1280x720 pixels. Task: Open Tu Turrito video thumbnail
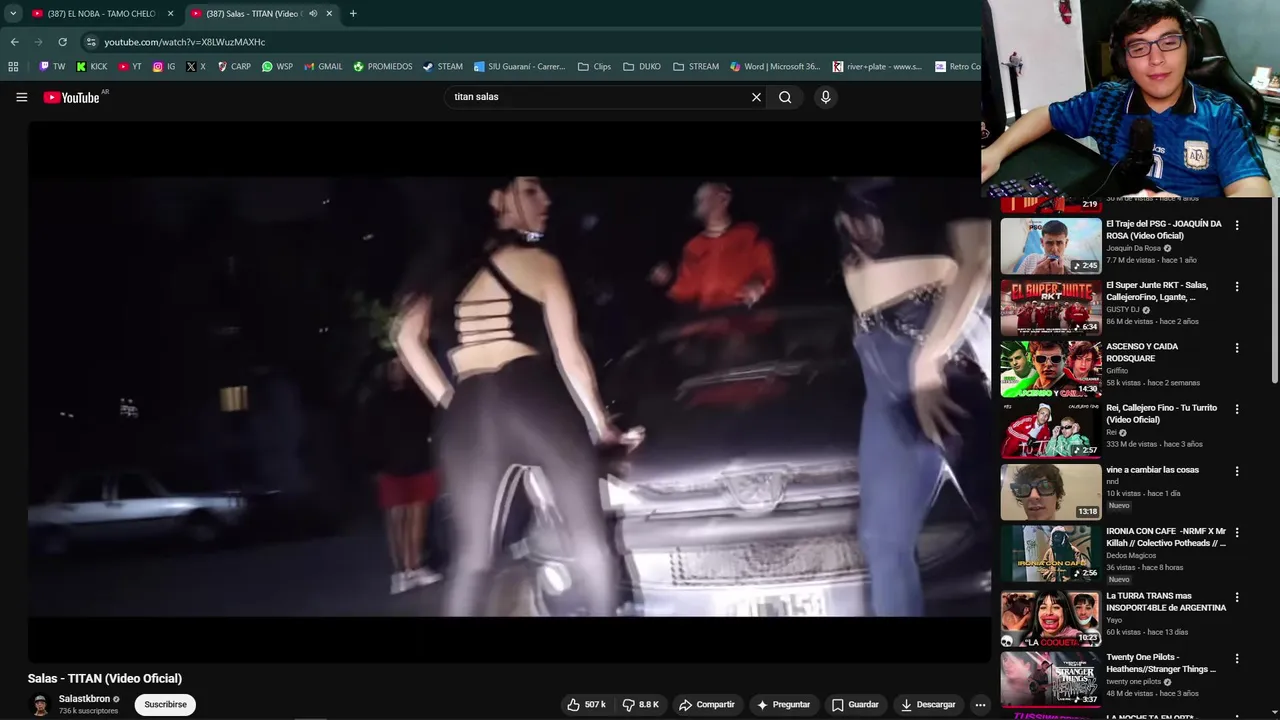click(x=1051, y=430)
